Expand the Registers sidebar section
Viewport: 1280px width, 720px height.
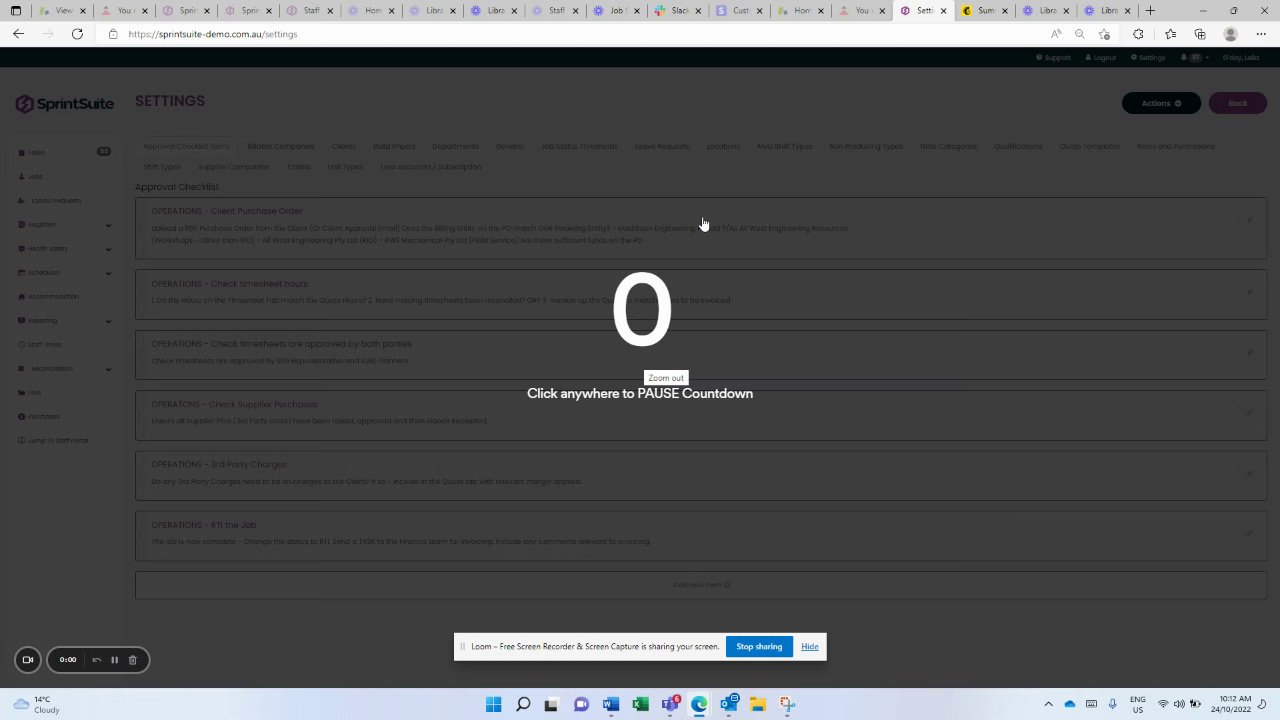(x=65, y=225)
